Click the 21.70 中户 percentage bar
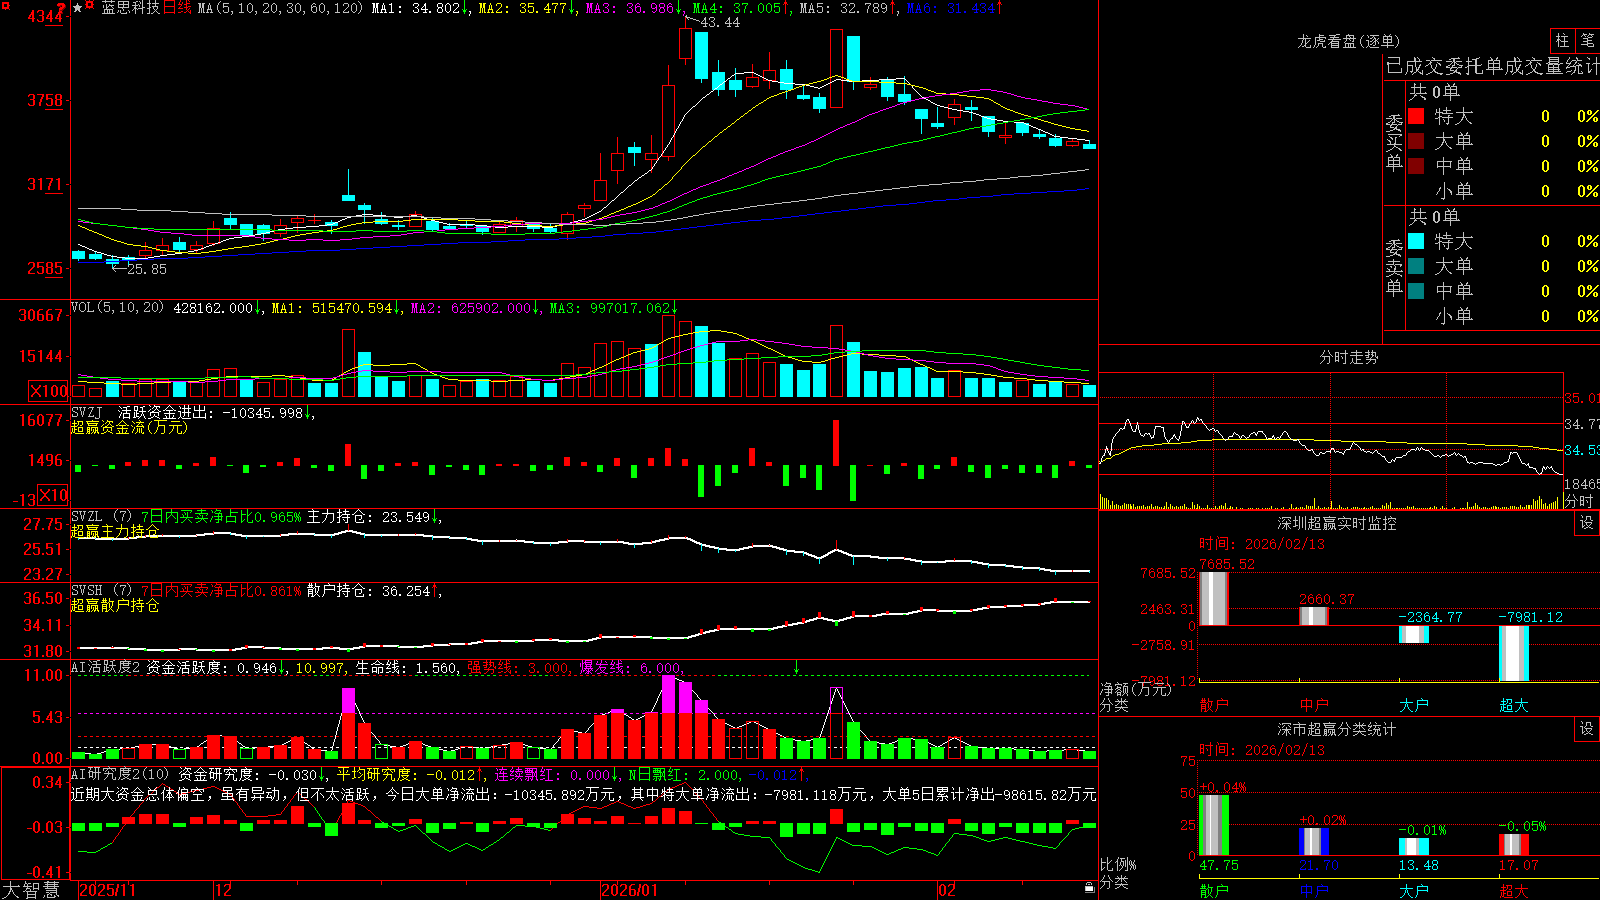This screenshot has height=900, width=1600. click(x=1313, y=842)
